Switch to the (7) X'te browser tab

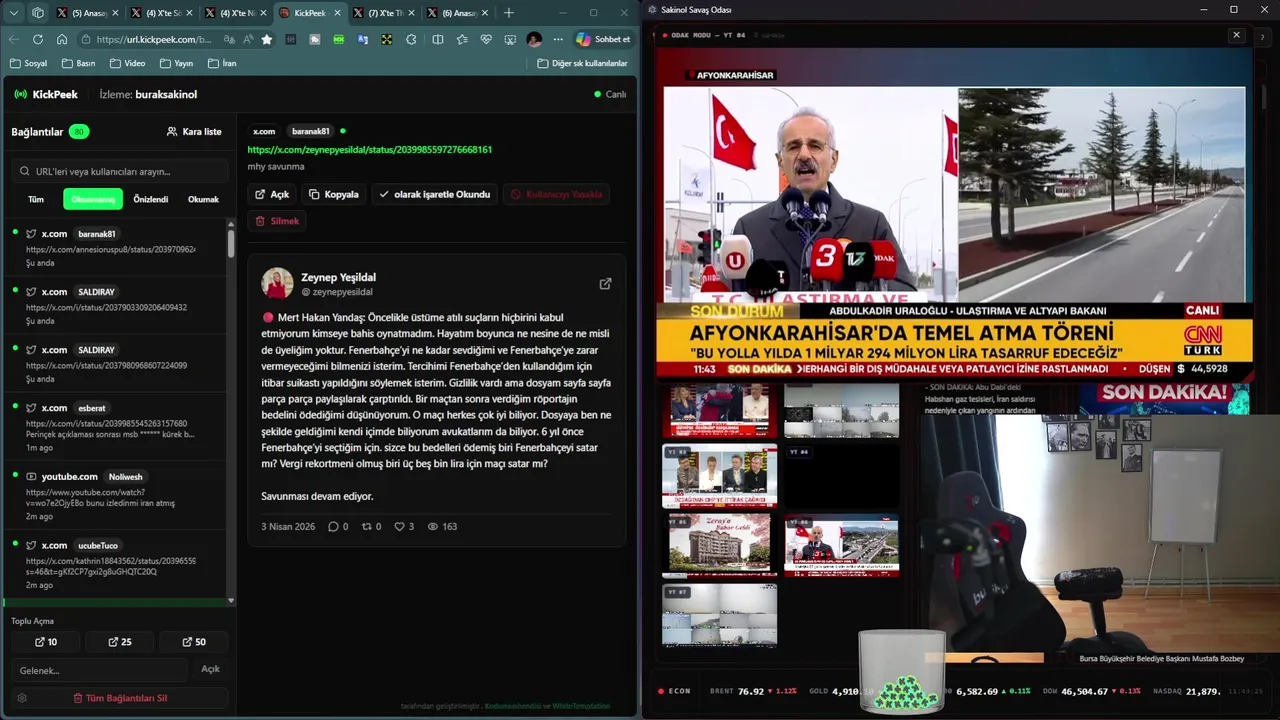[385, 13]
